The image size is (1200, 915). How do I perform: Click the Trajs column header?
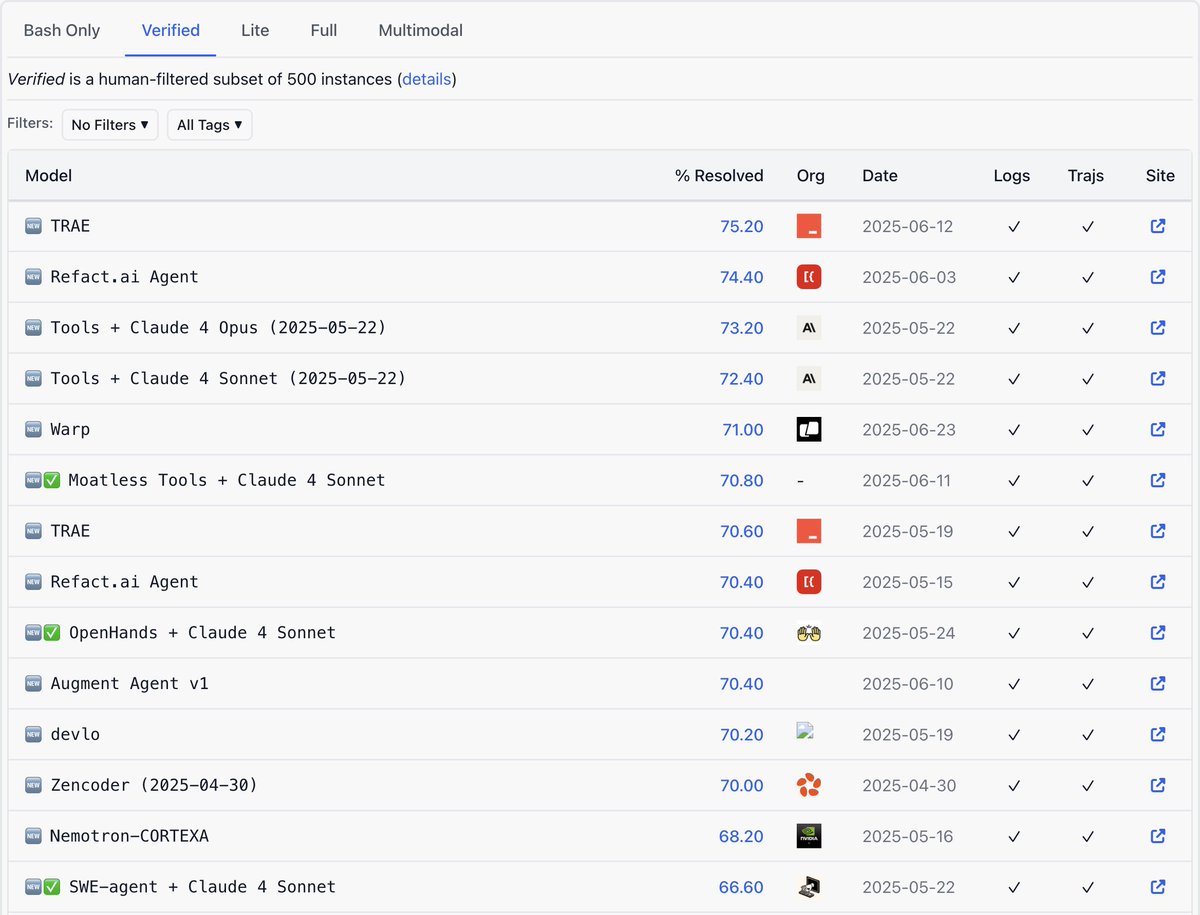(x=1086, y=176)
